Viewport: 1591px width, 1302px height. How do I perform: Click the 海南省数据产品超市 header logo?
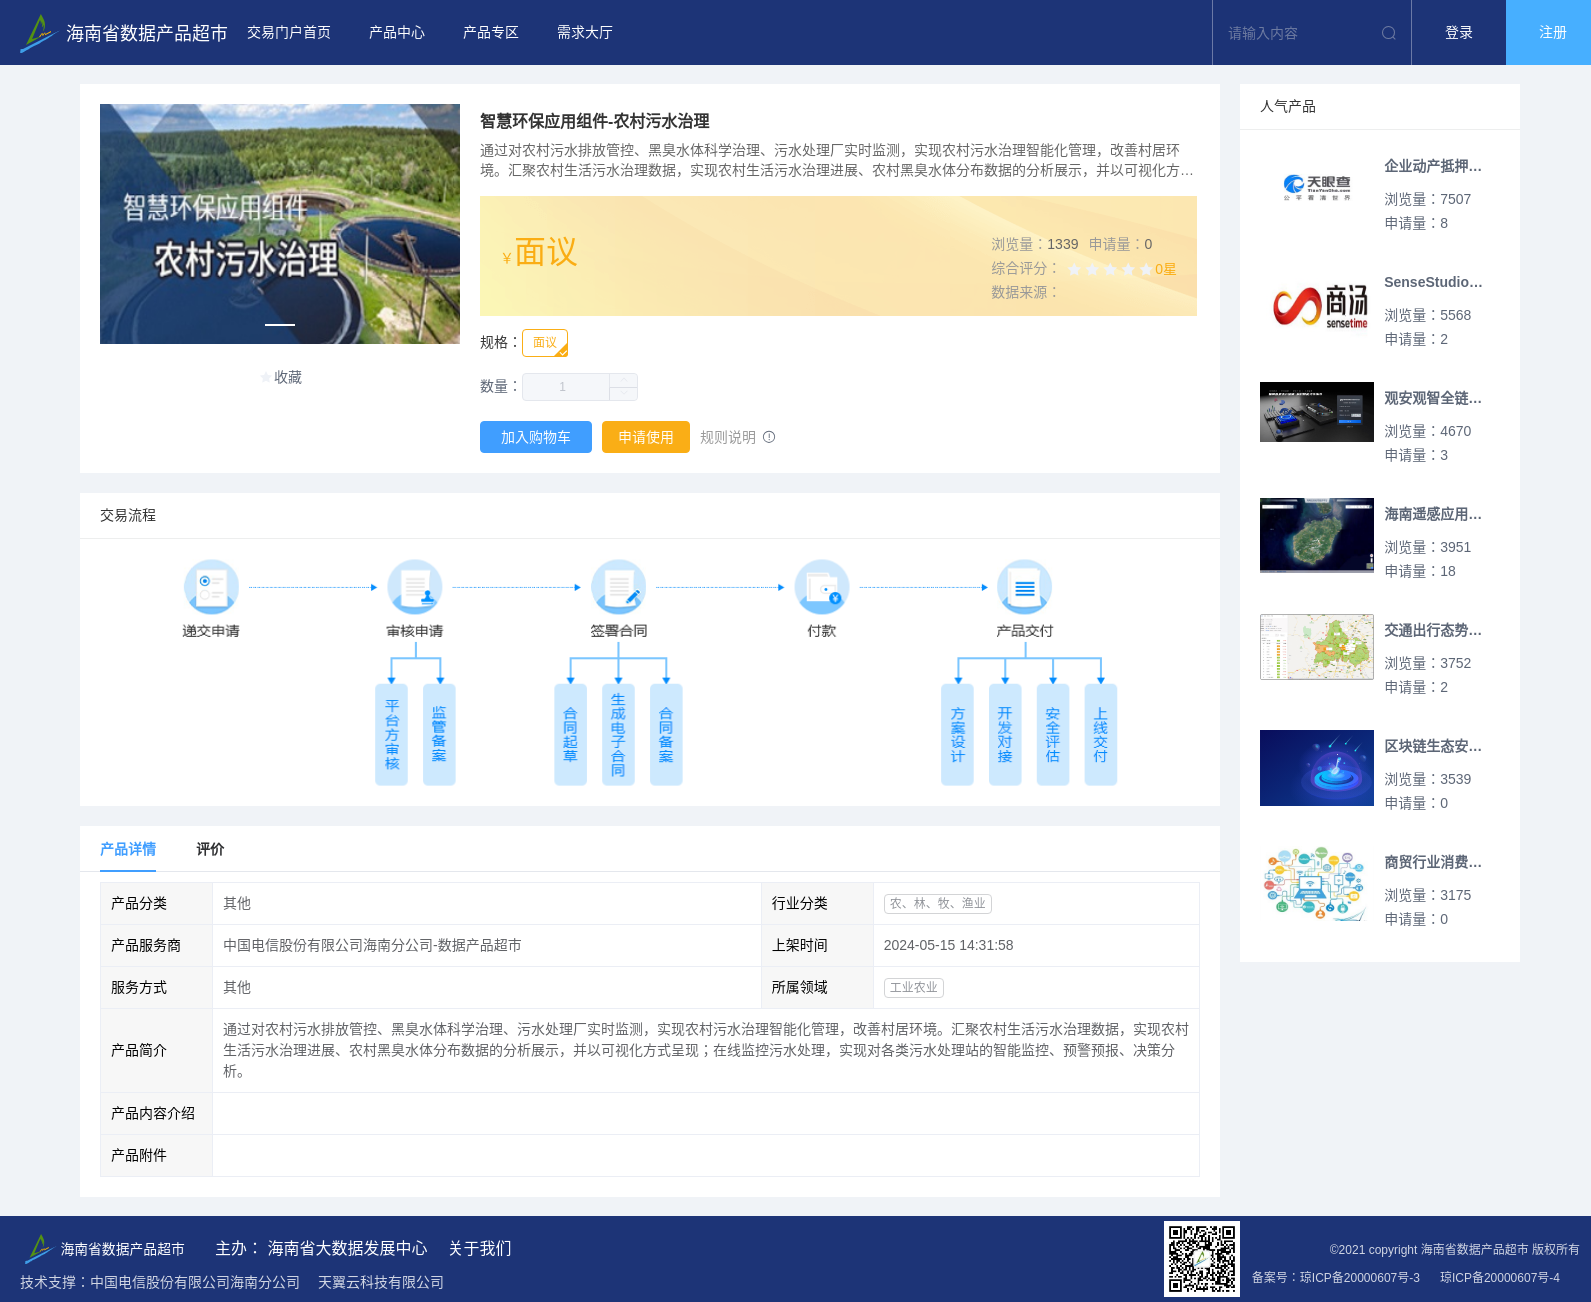pos(124,33)
